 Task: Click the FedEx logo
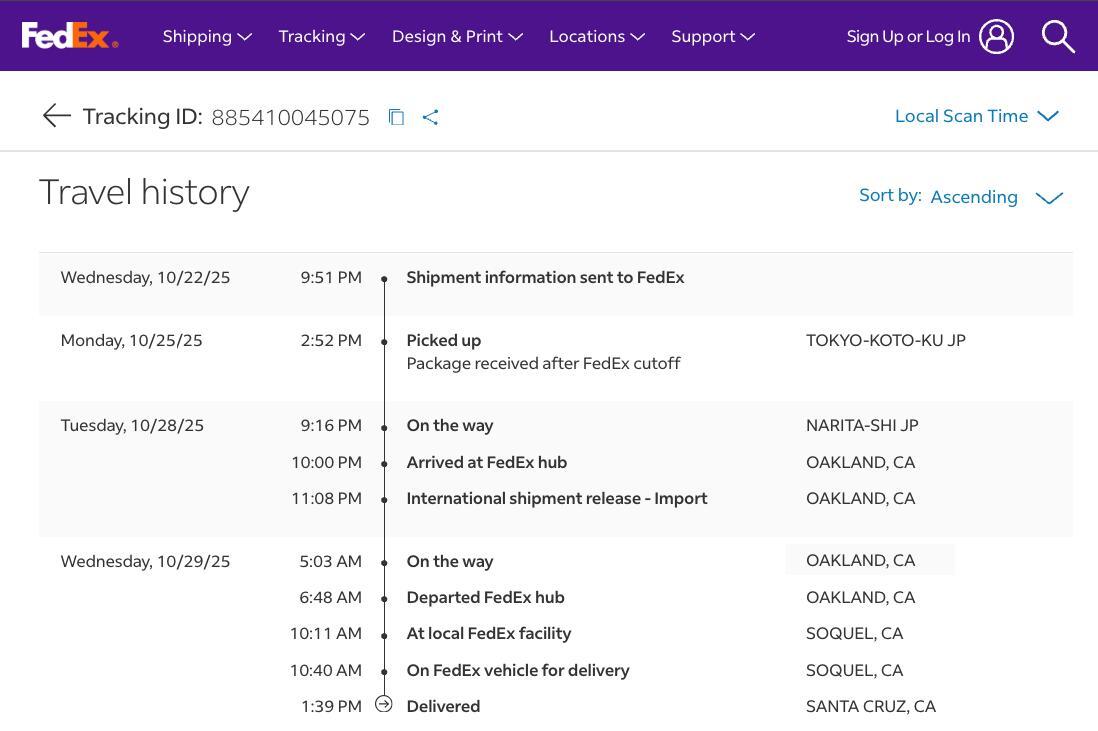69,36
